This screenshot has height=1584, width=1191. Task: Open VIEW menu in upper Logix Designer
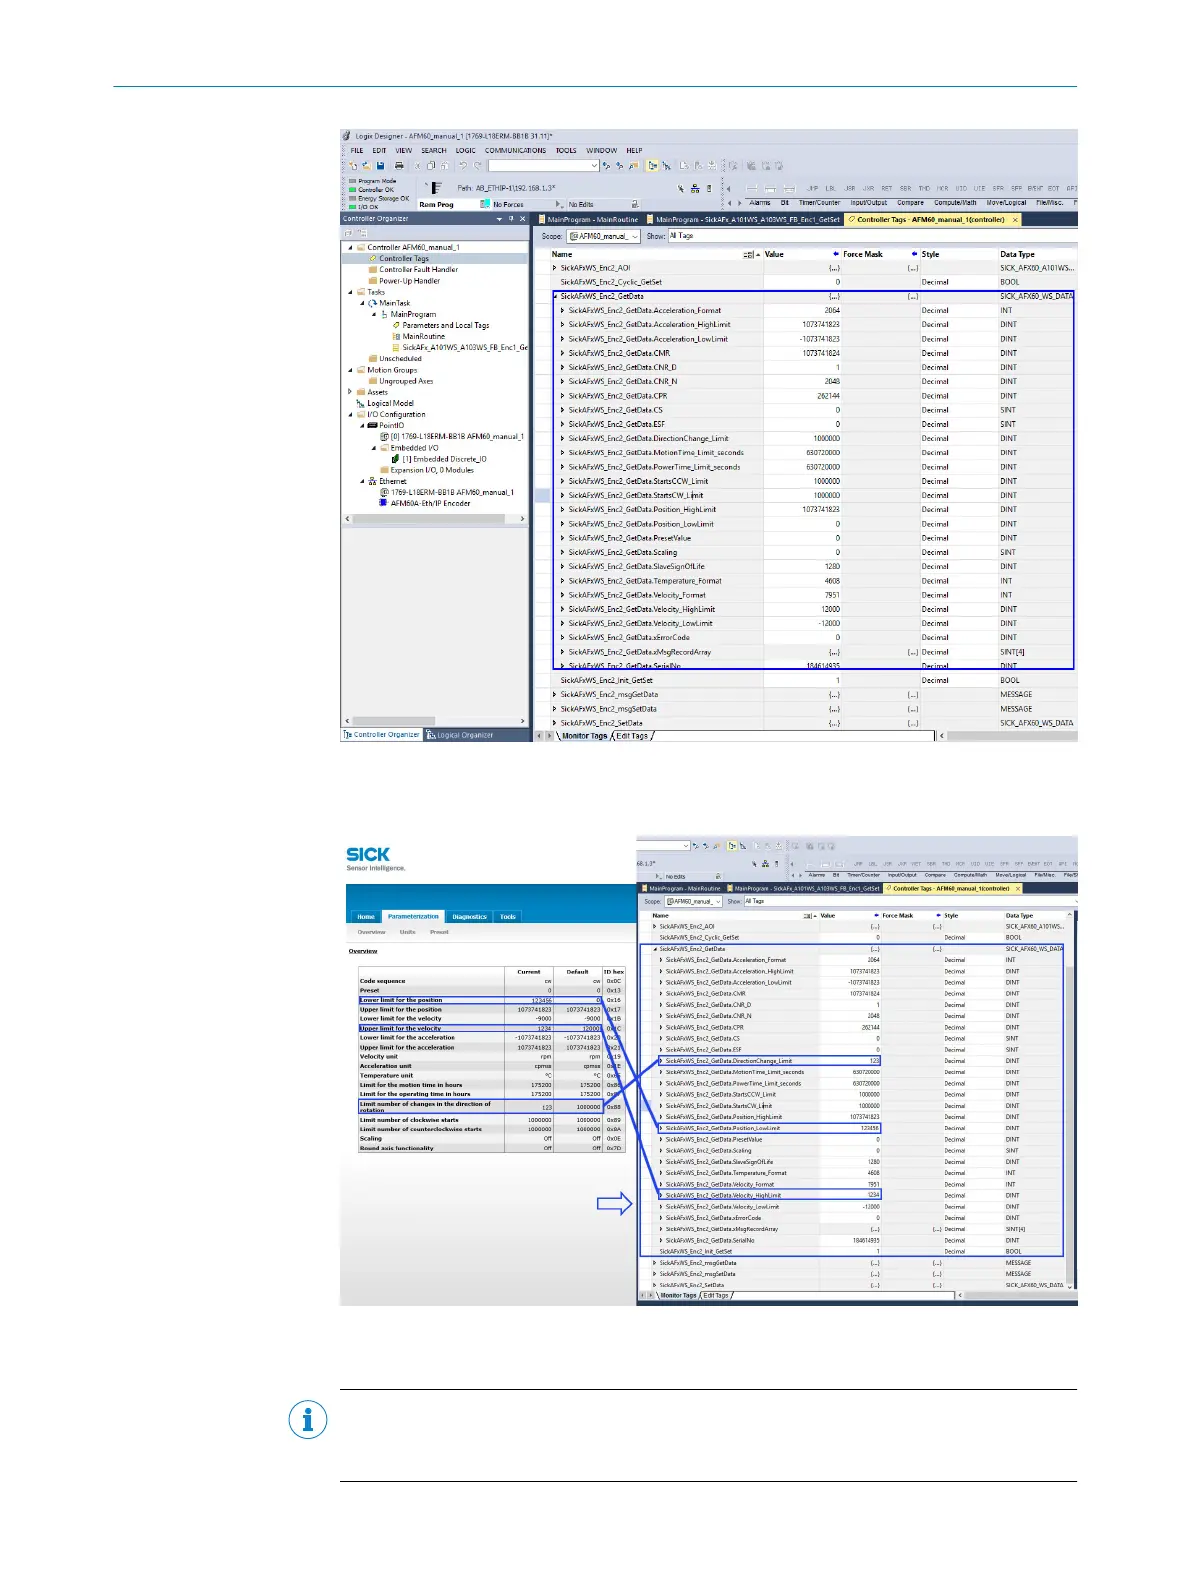click(404, 151)
